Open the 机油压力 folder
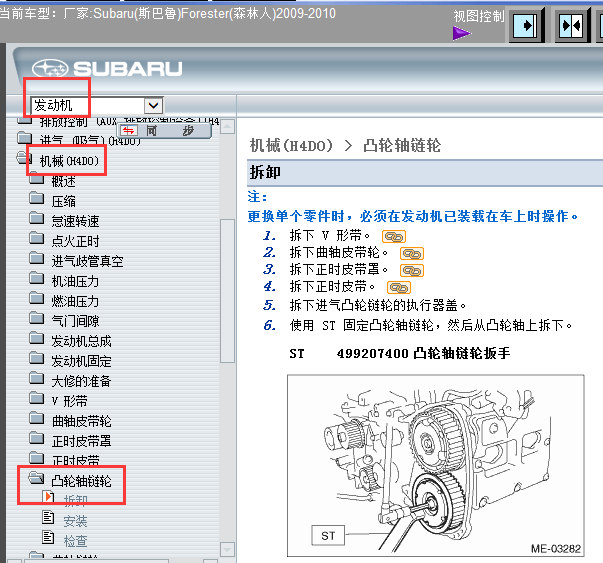The height and width of the screenshot is (563, 603). pyautogui.click(x=75, y=281)
